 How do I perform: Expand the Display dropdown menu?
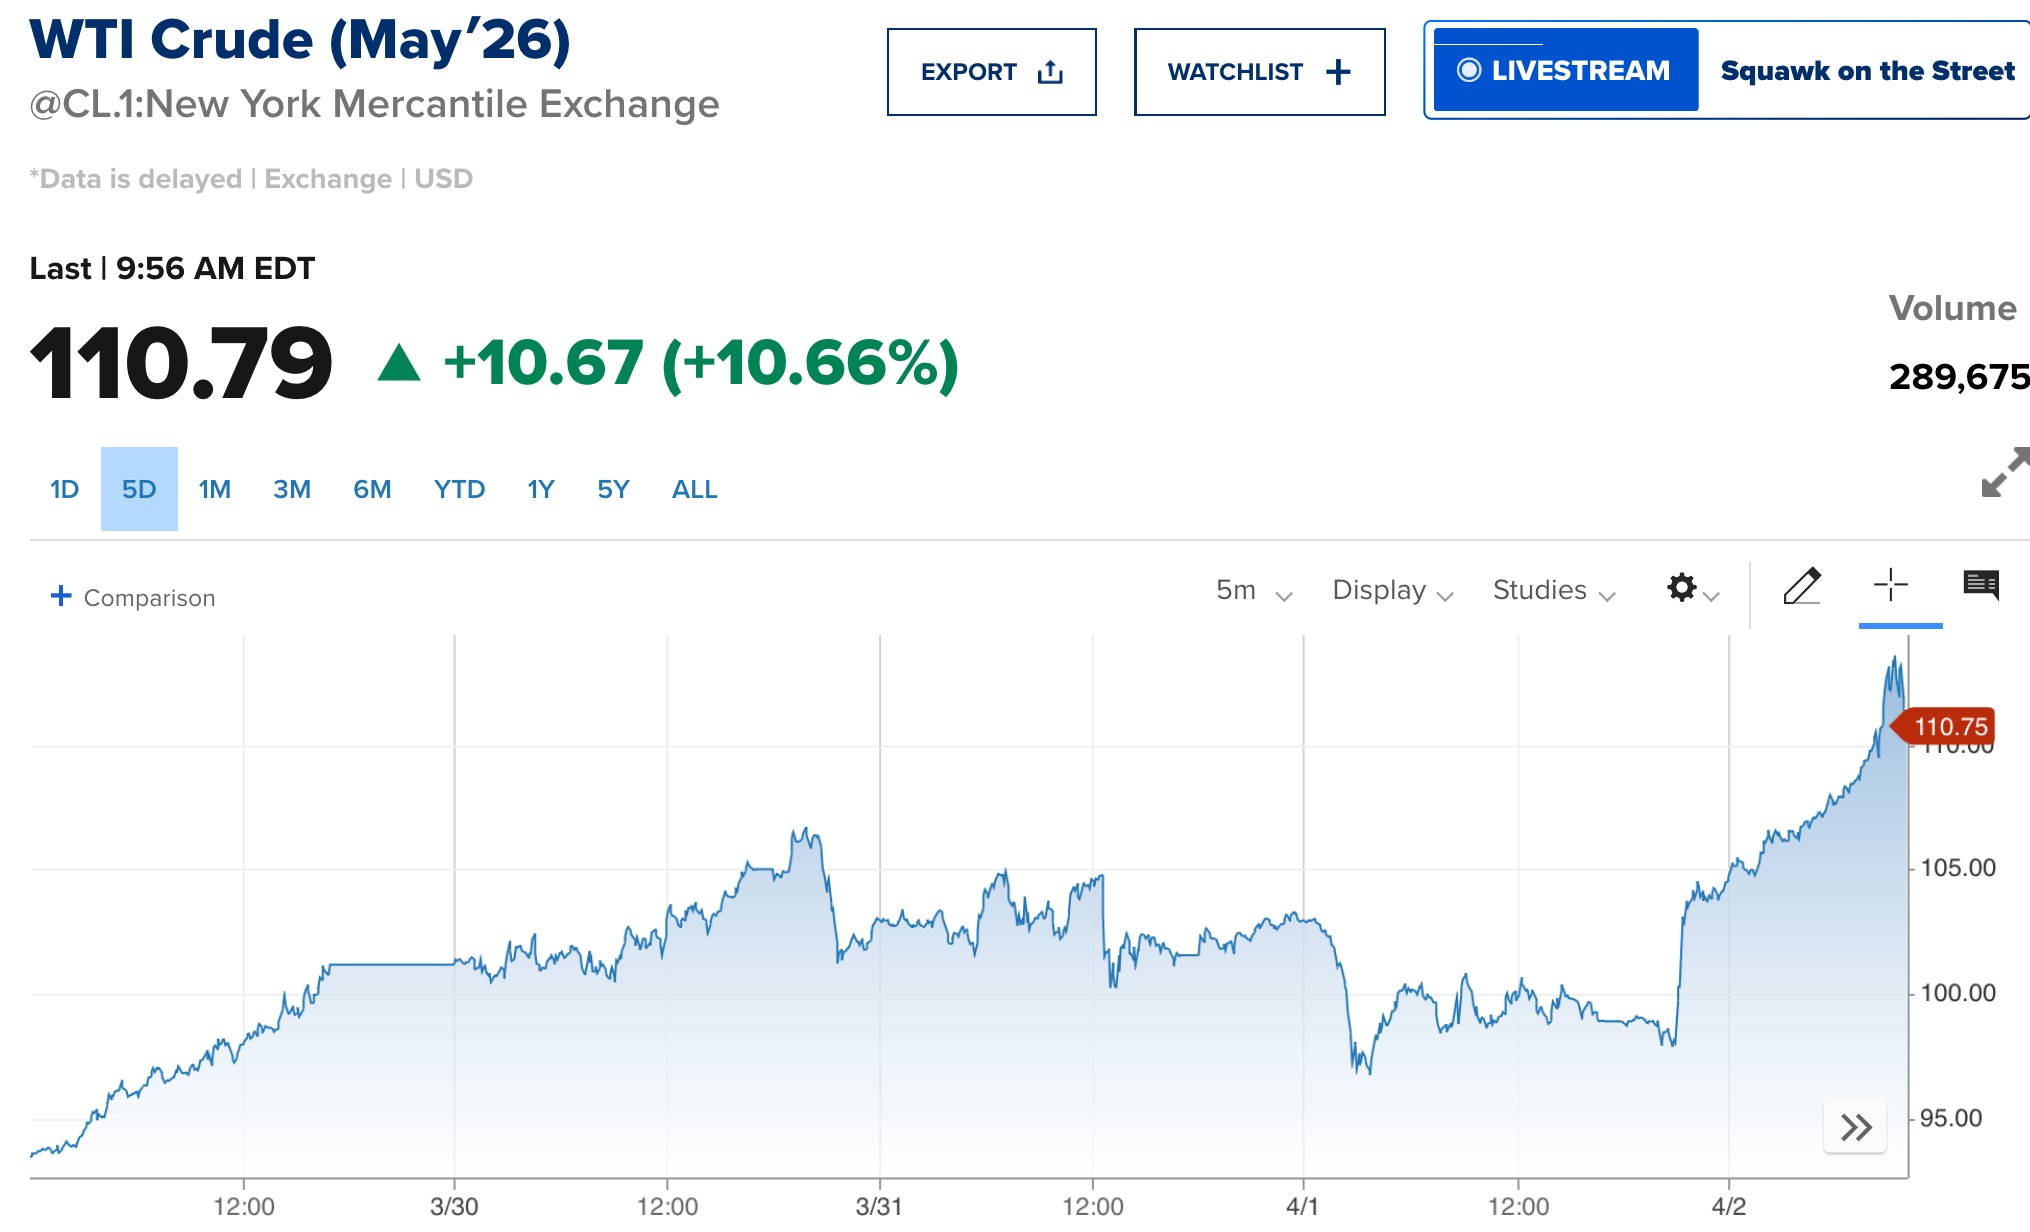click(x=1392, y=591)
